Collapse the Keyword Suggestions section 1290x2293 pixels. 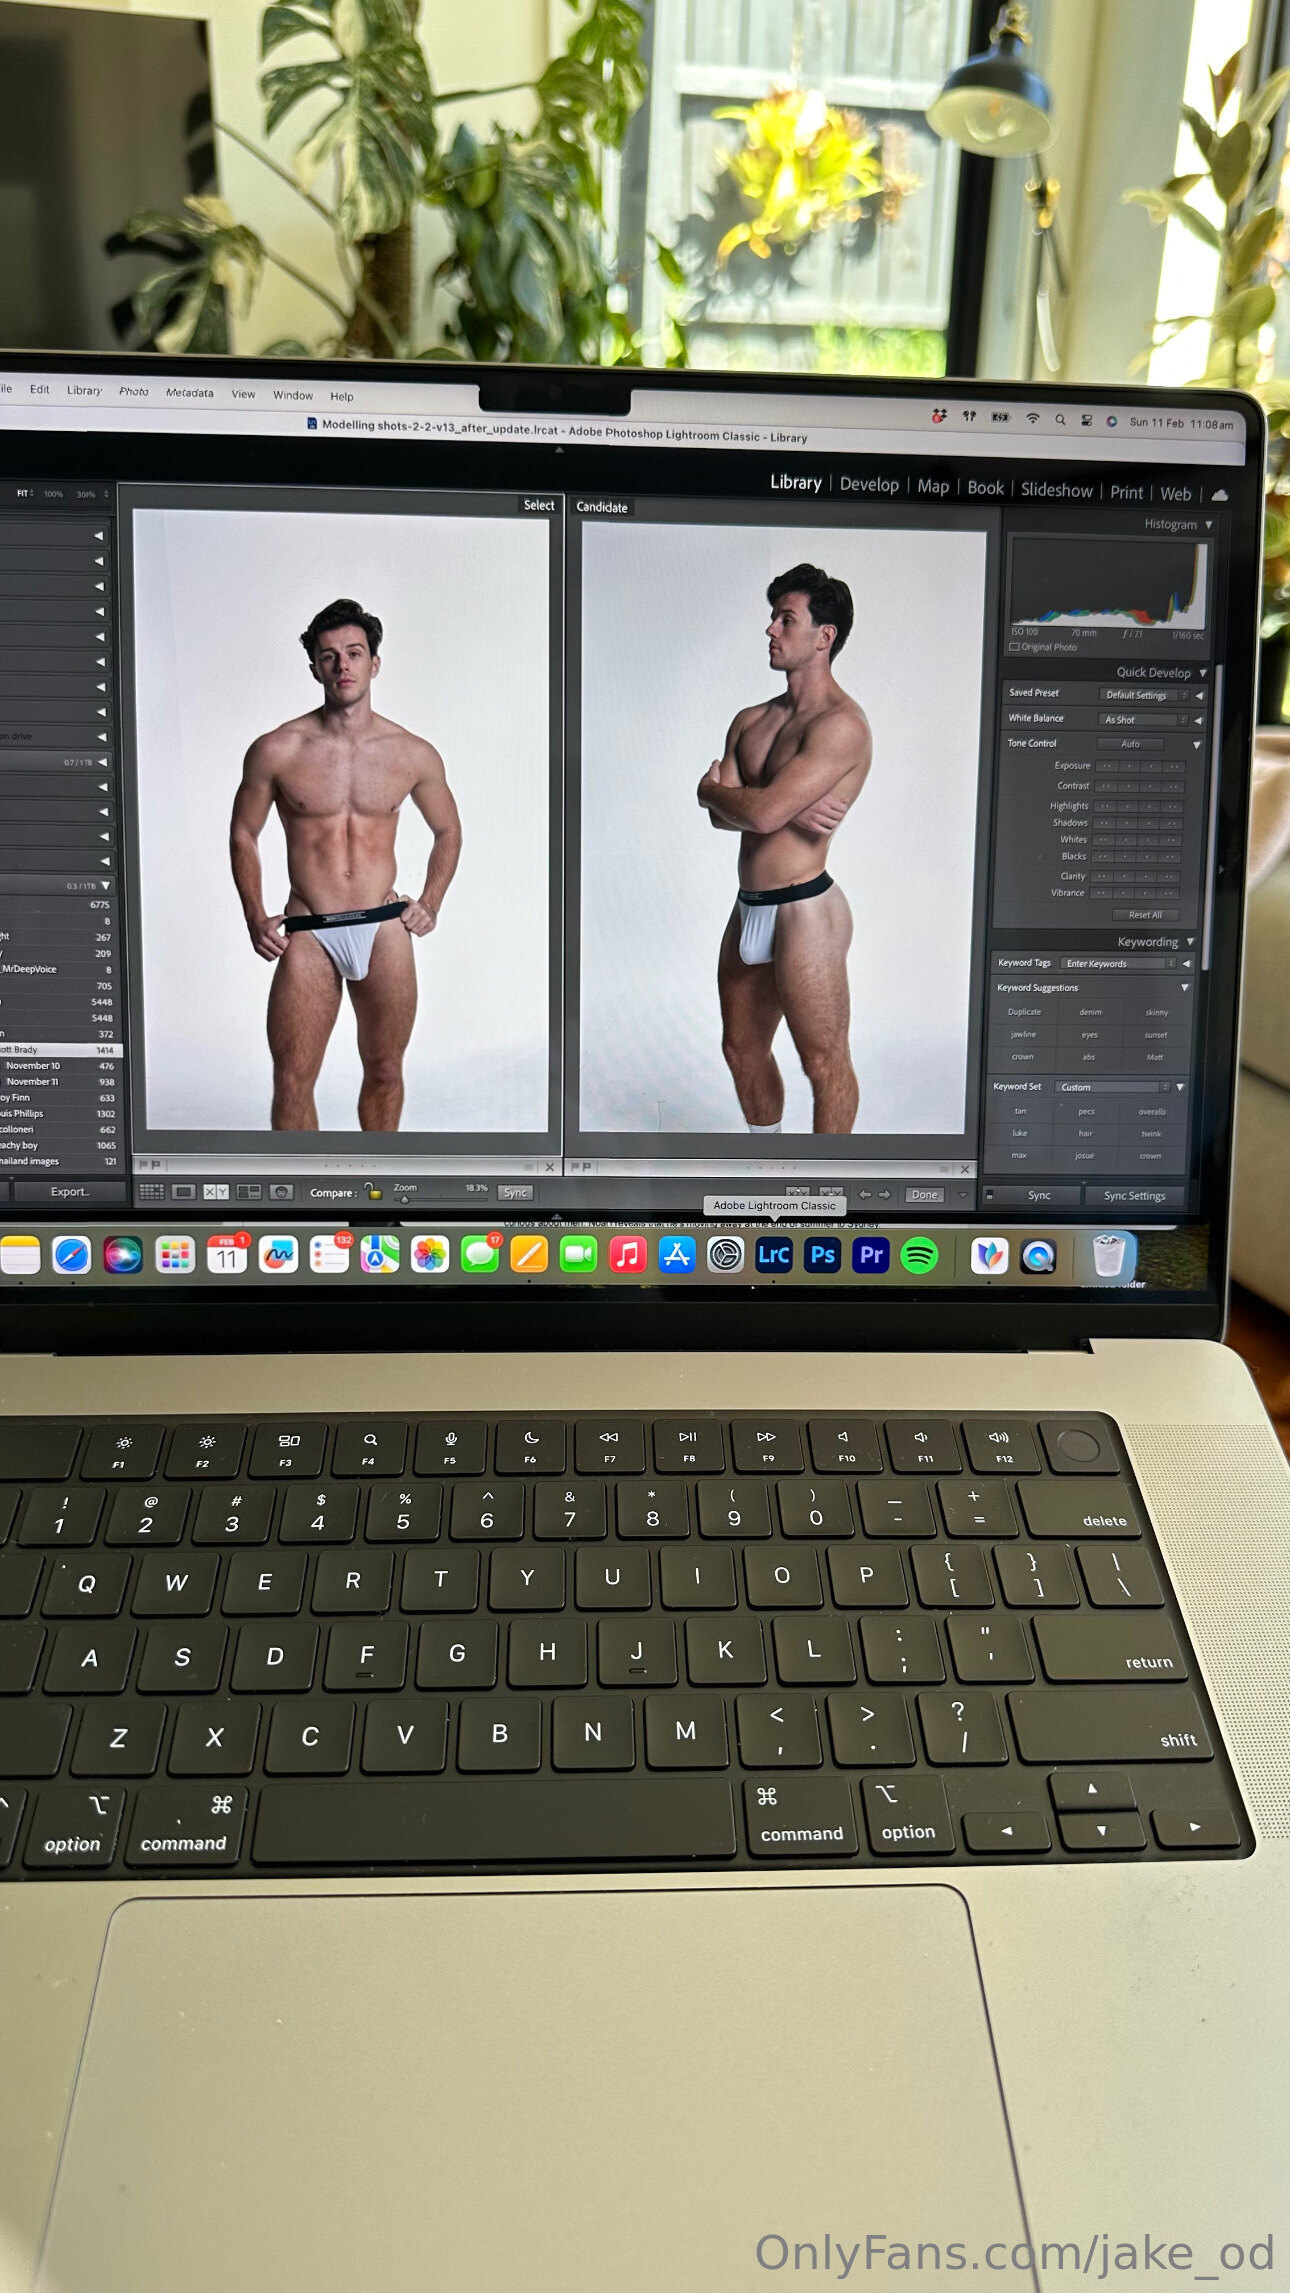point(1185,988)
